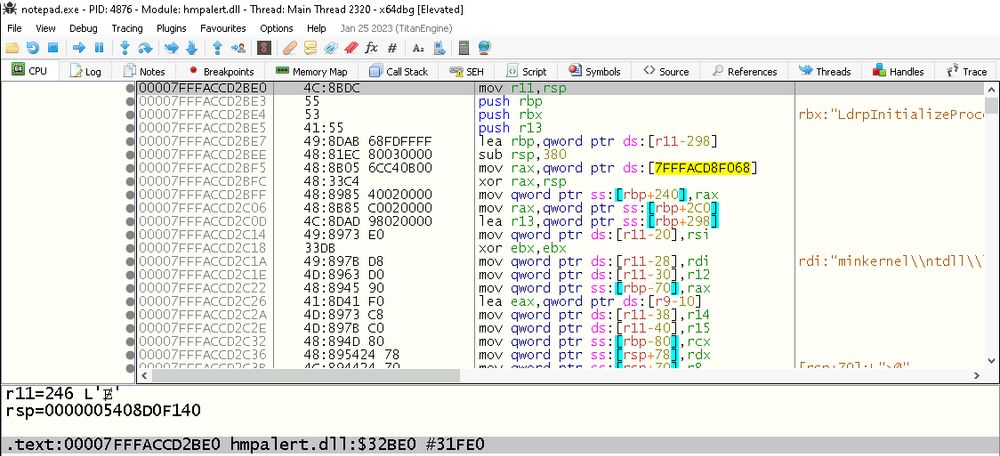Toggle breakpoint dot at address 00007FFFACCD2C18
Image resolution: width=1000 pixels, height=456 pixels.
coord(131,247)
